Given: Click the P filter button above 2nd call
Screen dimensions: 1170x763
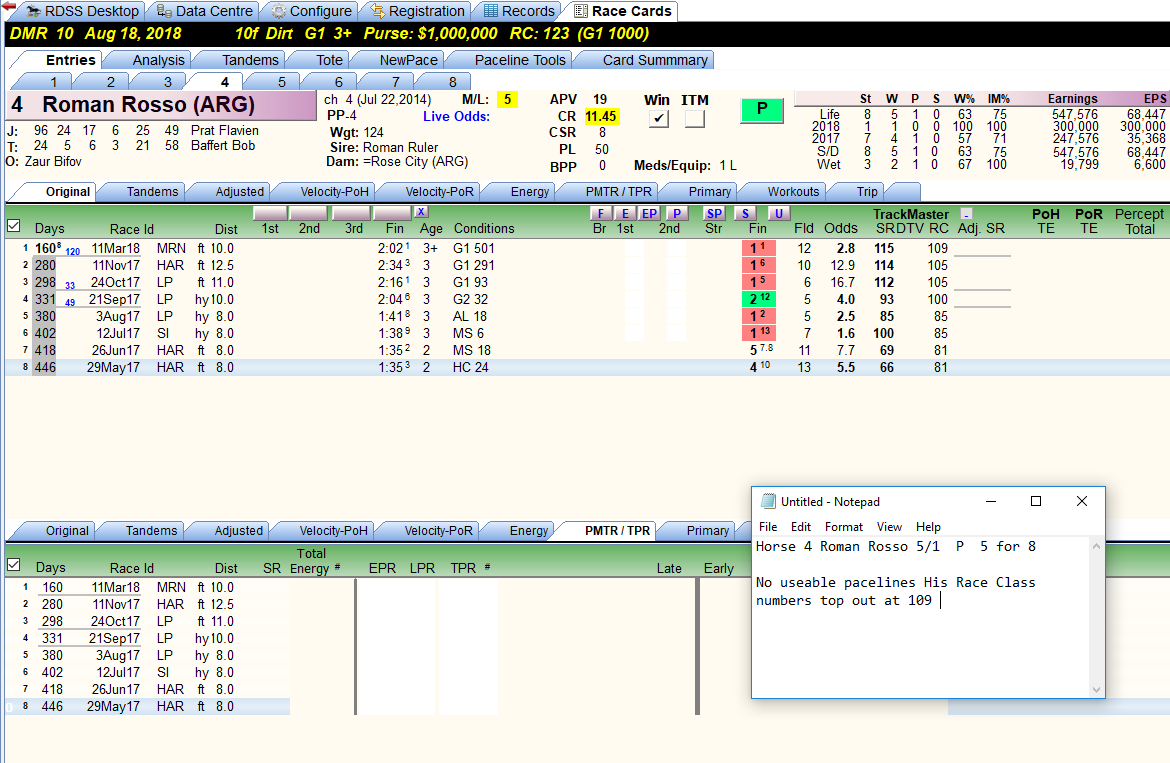Looking at the screenshot, I should click(x=676, y=213).
